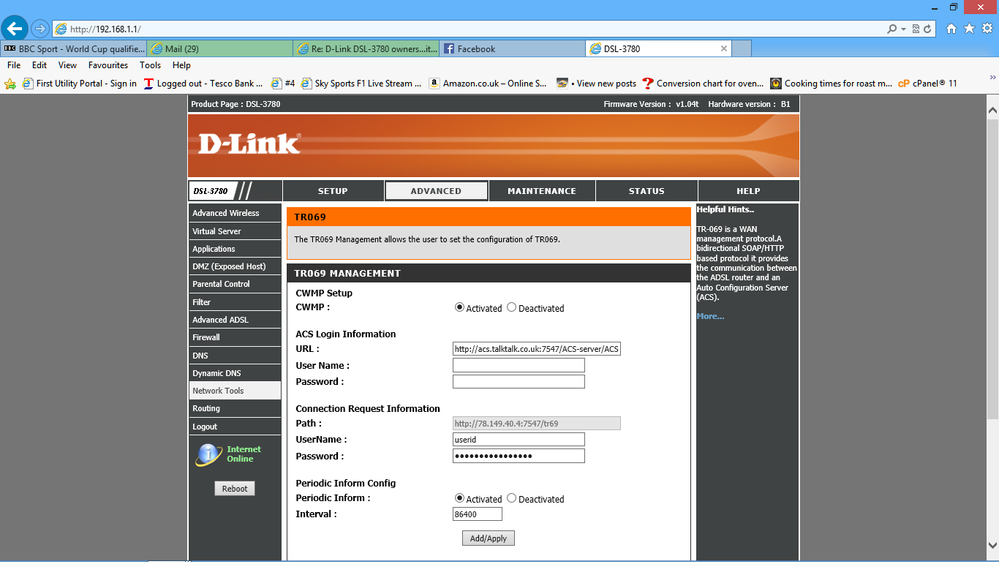Switch to BBC Sport browser tab
This screenshot has height=562, width=999.
click(x=74, y=48)
